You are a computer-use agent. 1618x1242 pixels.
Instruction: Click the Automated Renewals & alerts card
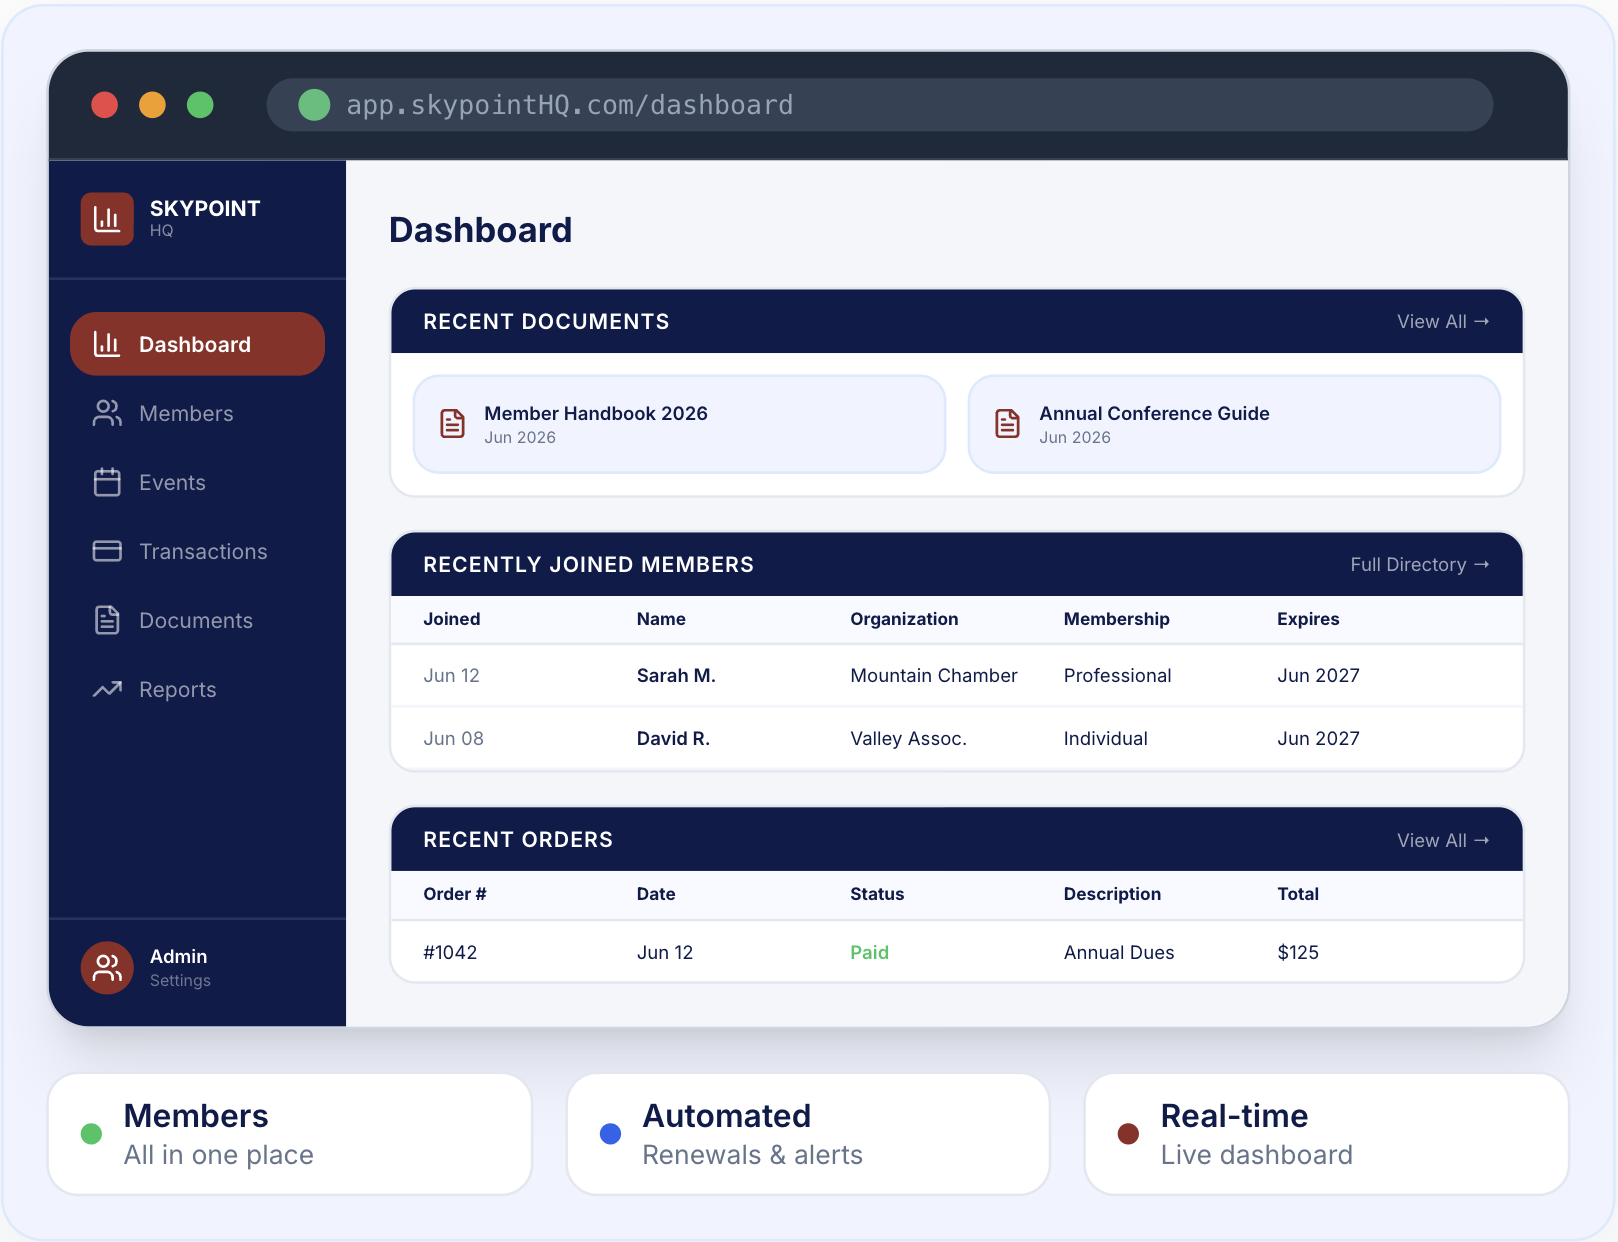point(808,1134)
